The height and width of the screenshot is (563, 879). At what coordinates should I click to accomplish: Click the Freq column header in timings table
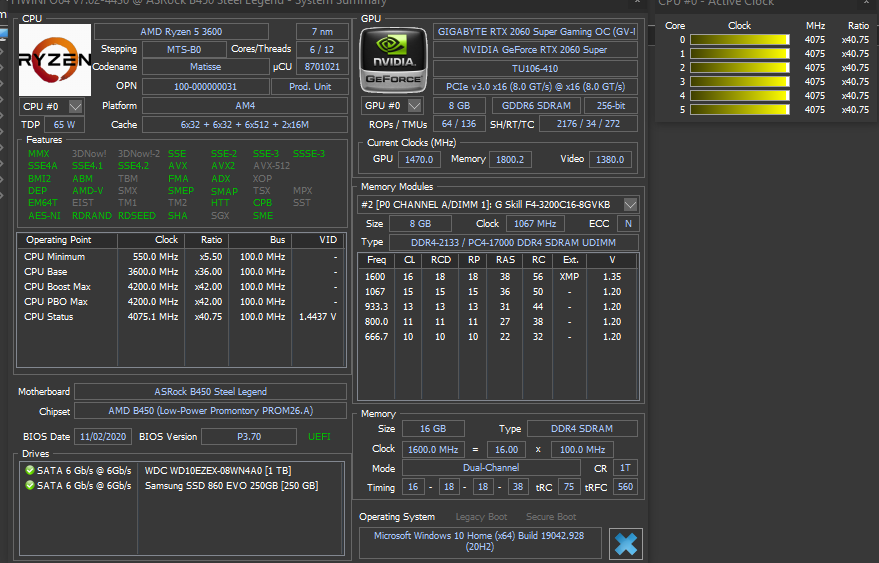pyautogui.click(x=376, y=260)
